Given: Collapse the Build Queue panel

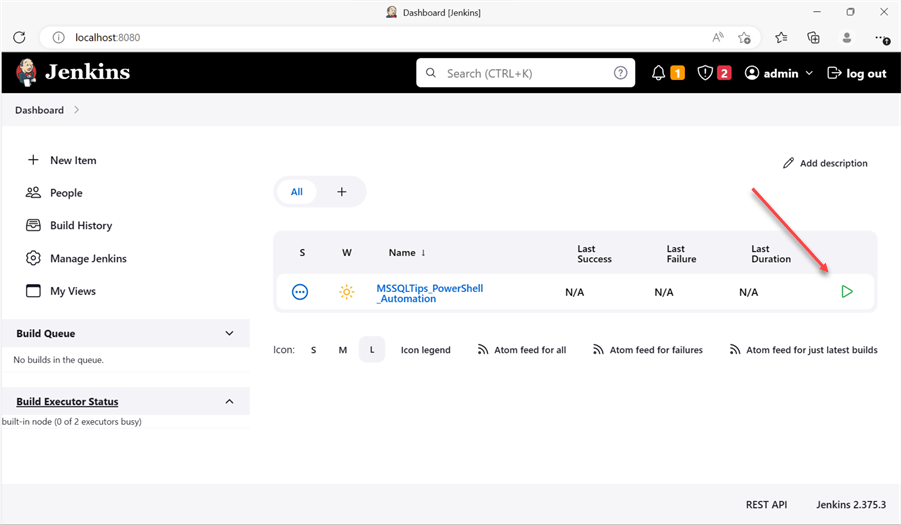Looking at the screenshot, I should pyautogui.click(x=229, y=333).
